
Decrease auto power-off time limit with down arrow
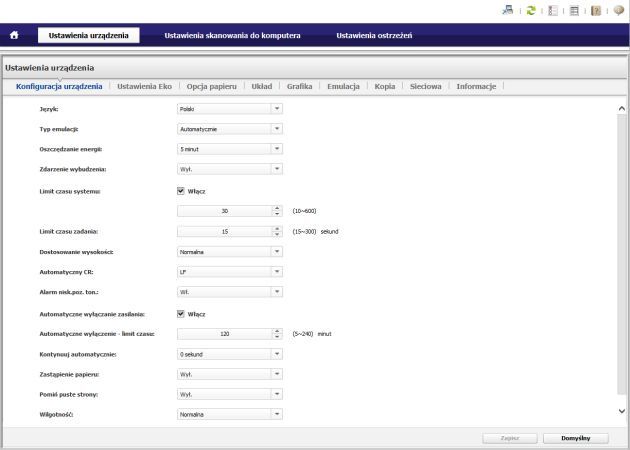[277, 337]
